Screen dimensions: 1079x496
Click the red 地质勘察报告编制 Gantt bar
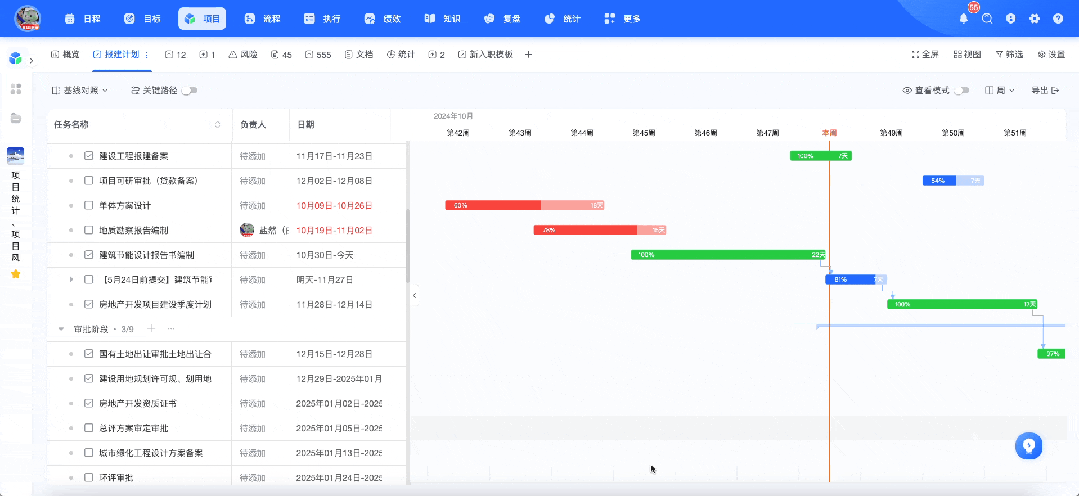pos(599,230)
